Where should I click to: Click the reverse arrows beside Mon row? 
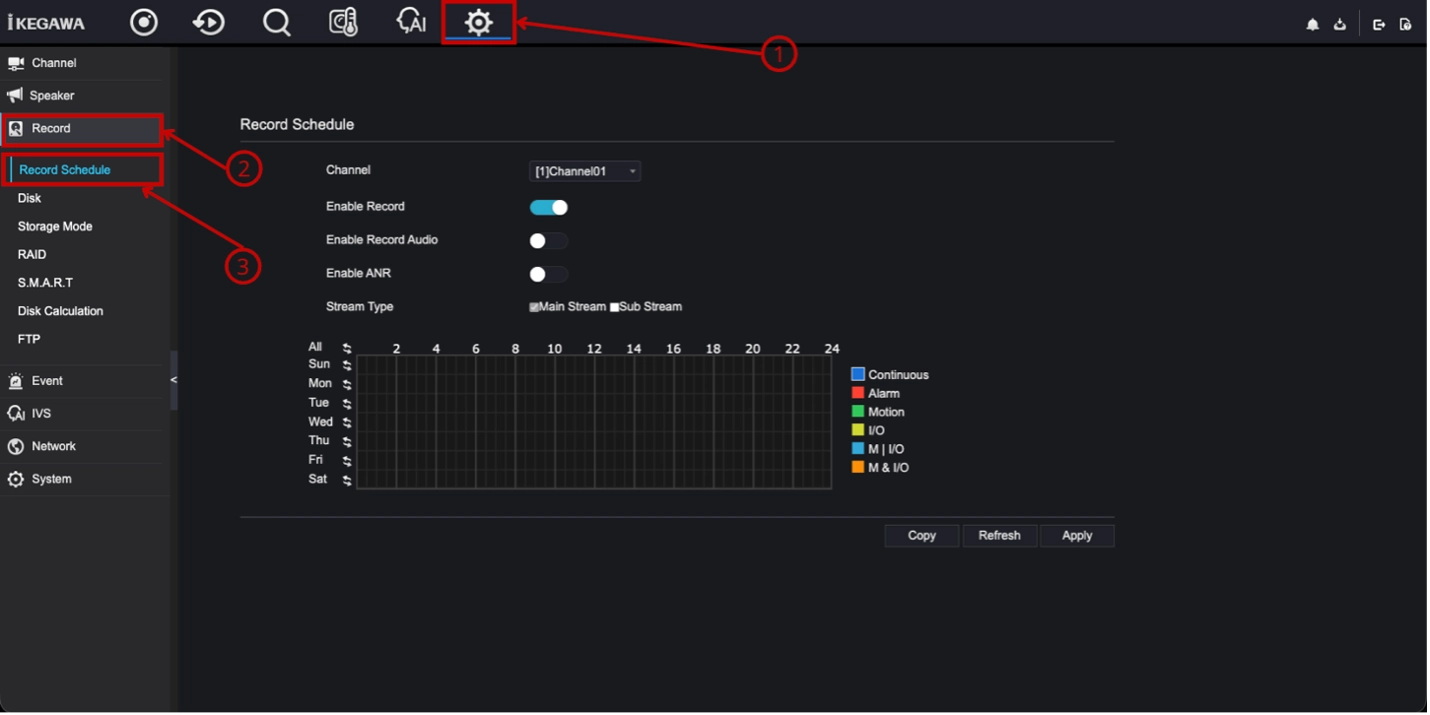[347, 384]
